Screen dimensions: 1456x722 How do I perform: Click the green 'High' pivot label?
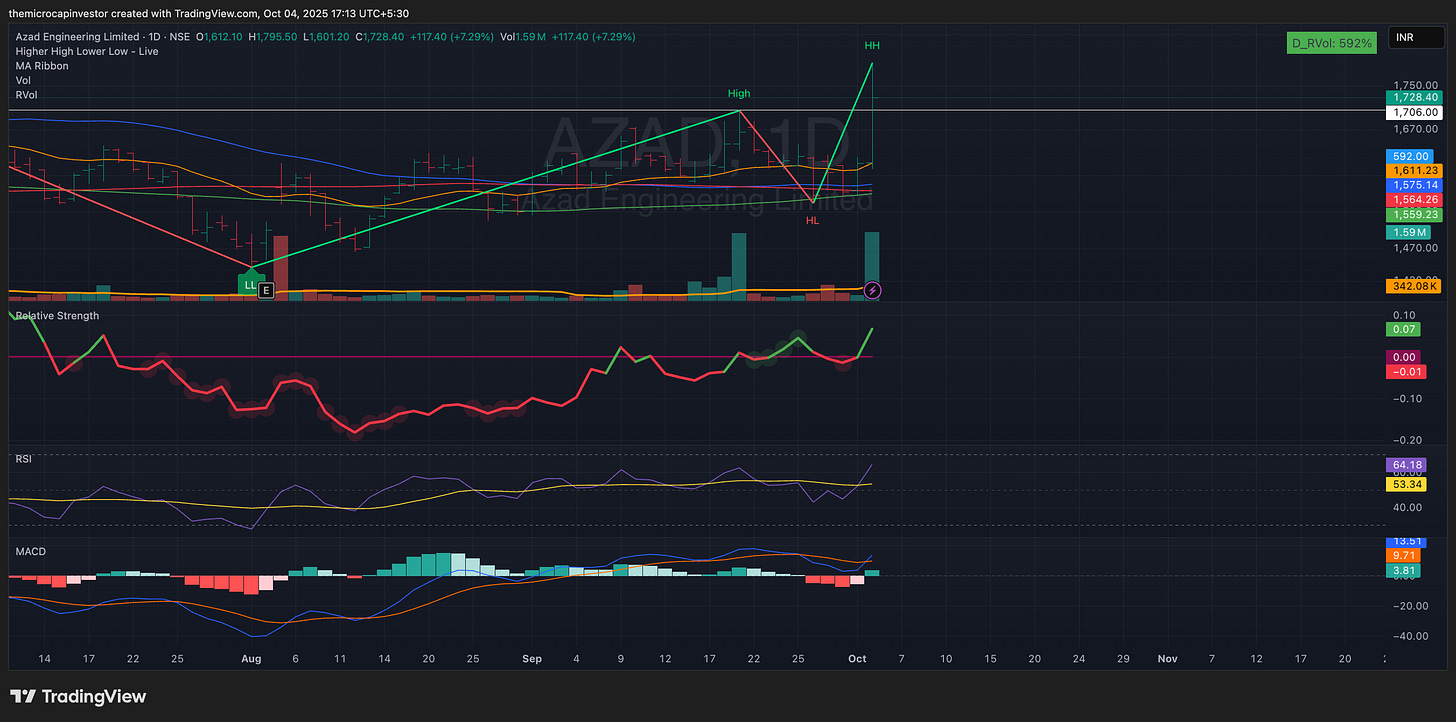click(x=739, y=94)
